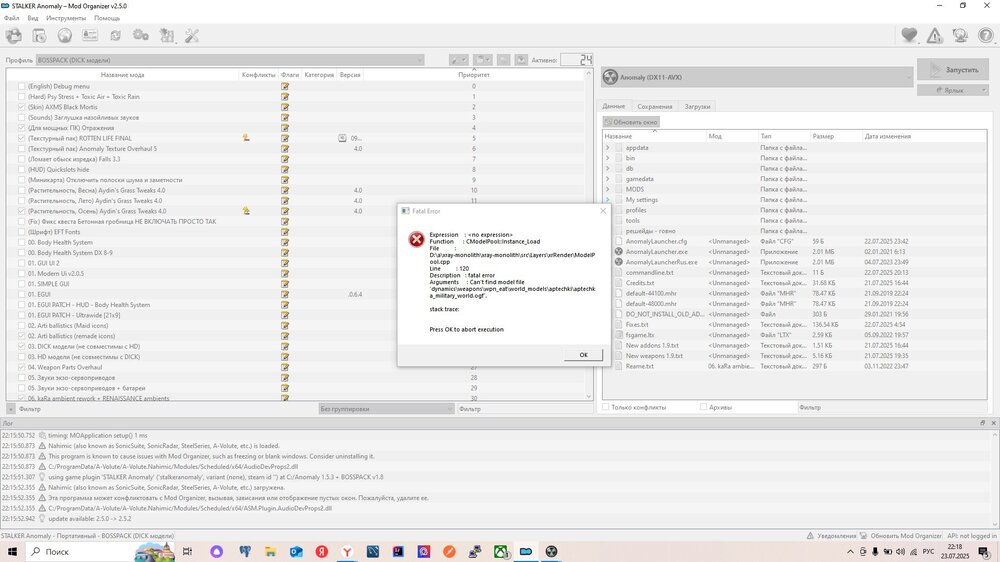The image size is (1000, 562).
Task: Open the Settings wrench-and-screwdriver toolbar icon
Action: click(192, 36)
